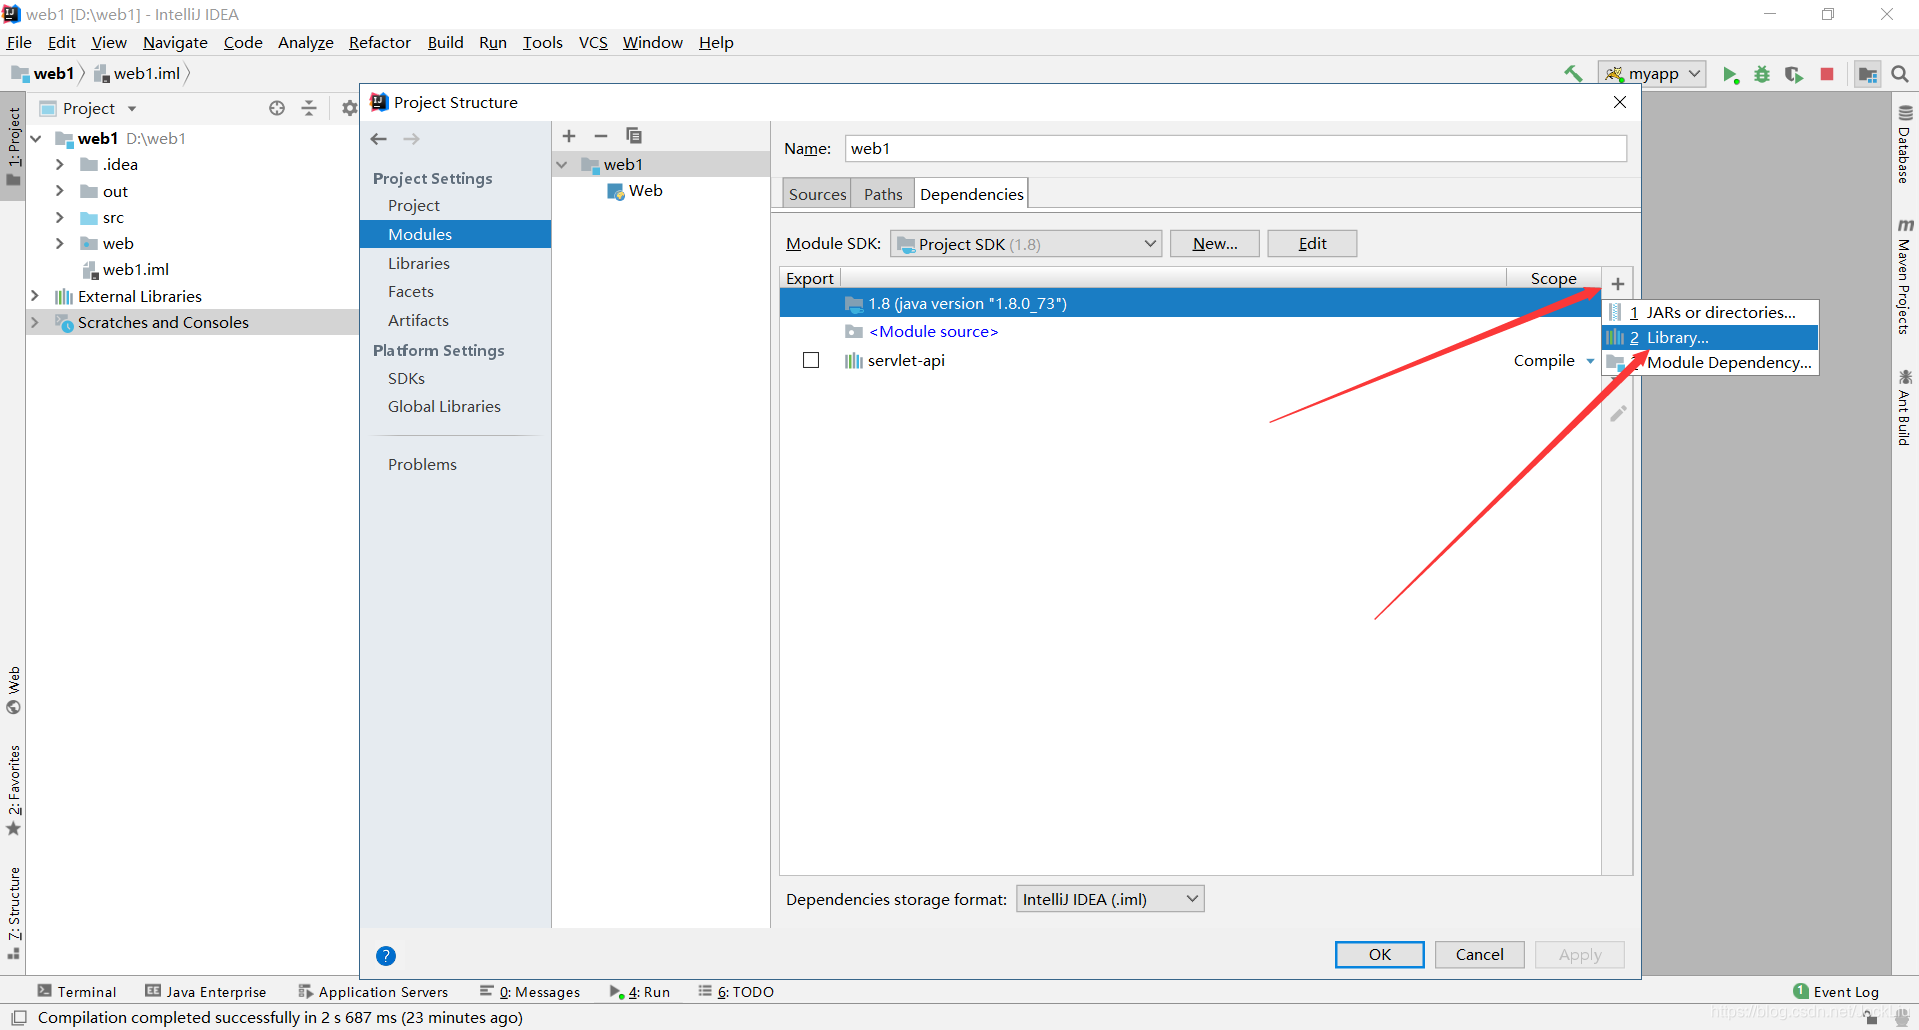Add dependency with plus button
This screenshot has width=1919, height=1030.
pyautogui.click(x=1618, y=284)
